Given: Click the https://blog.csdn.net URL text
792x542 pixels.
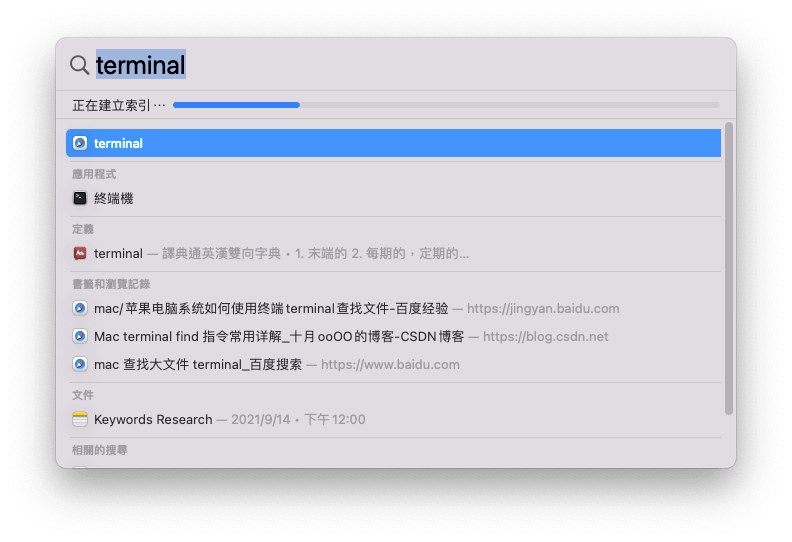Looking at the screenshot, I should pos(546,336).
